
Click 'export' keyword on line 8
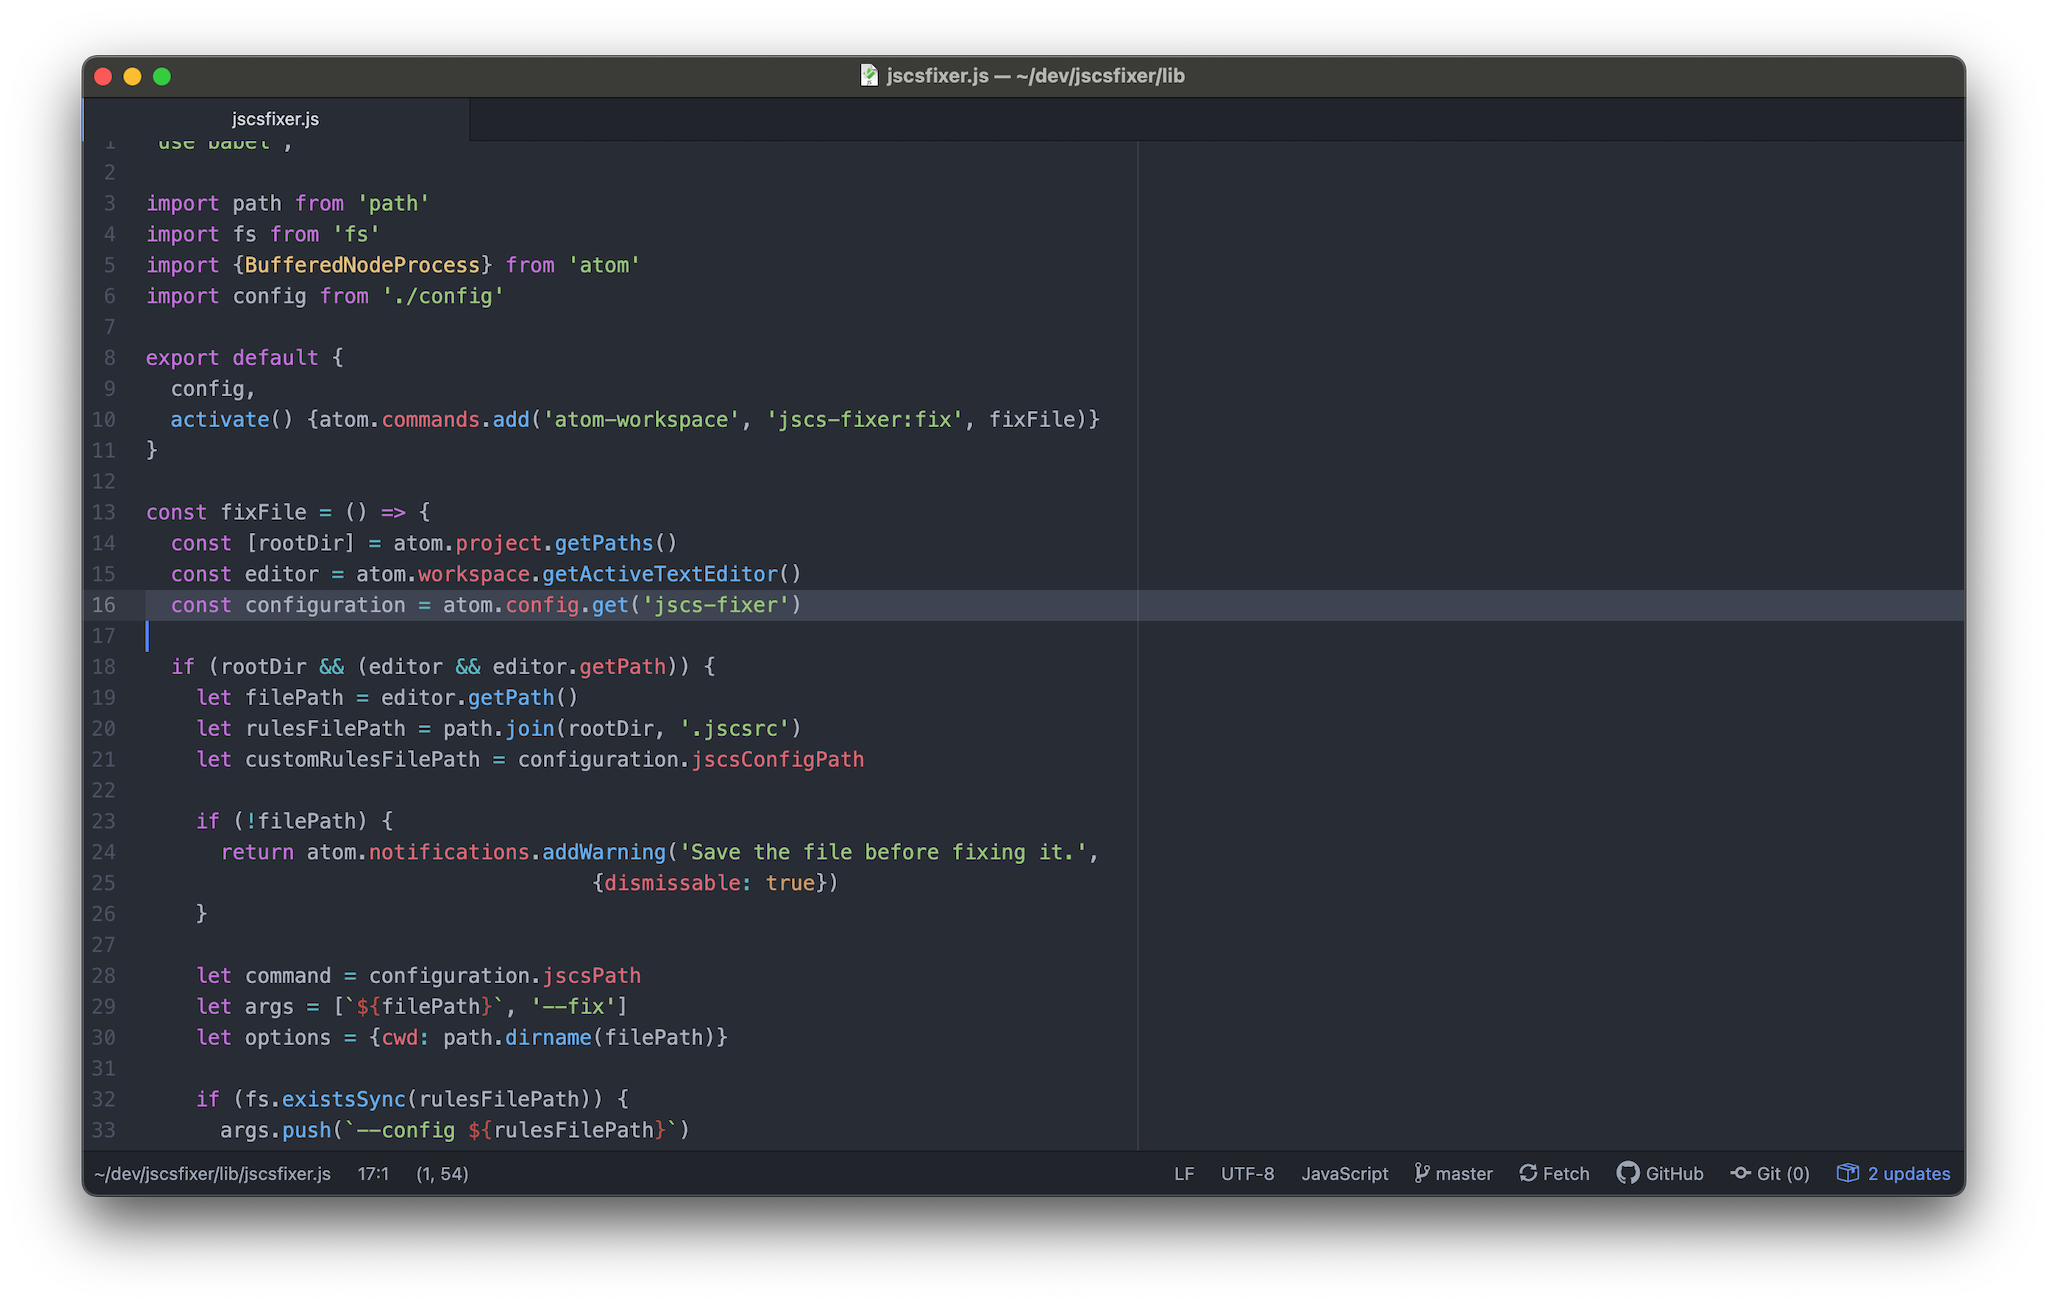click(183, 358)
